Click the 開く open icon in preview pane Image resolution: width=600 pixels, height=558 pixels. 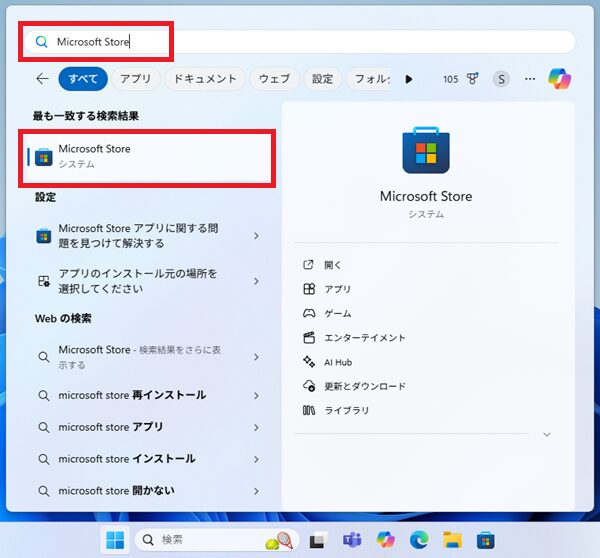308,264
